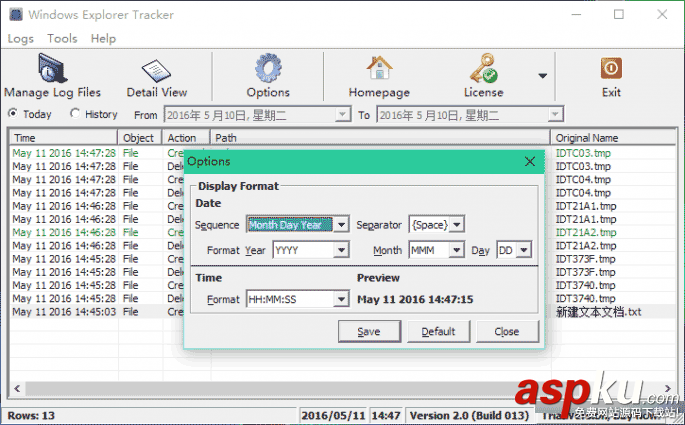Click Rows: 13 status bar entry
This screenshot has width=685, height=425.
31,415
